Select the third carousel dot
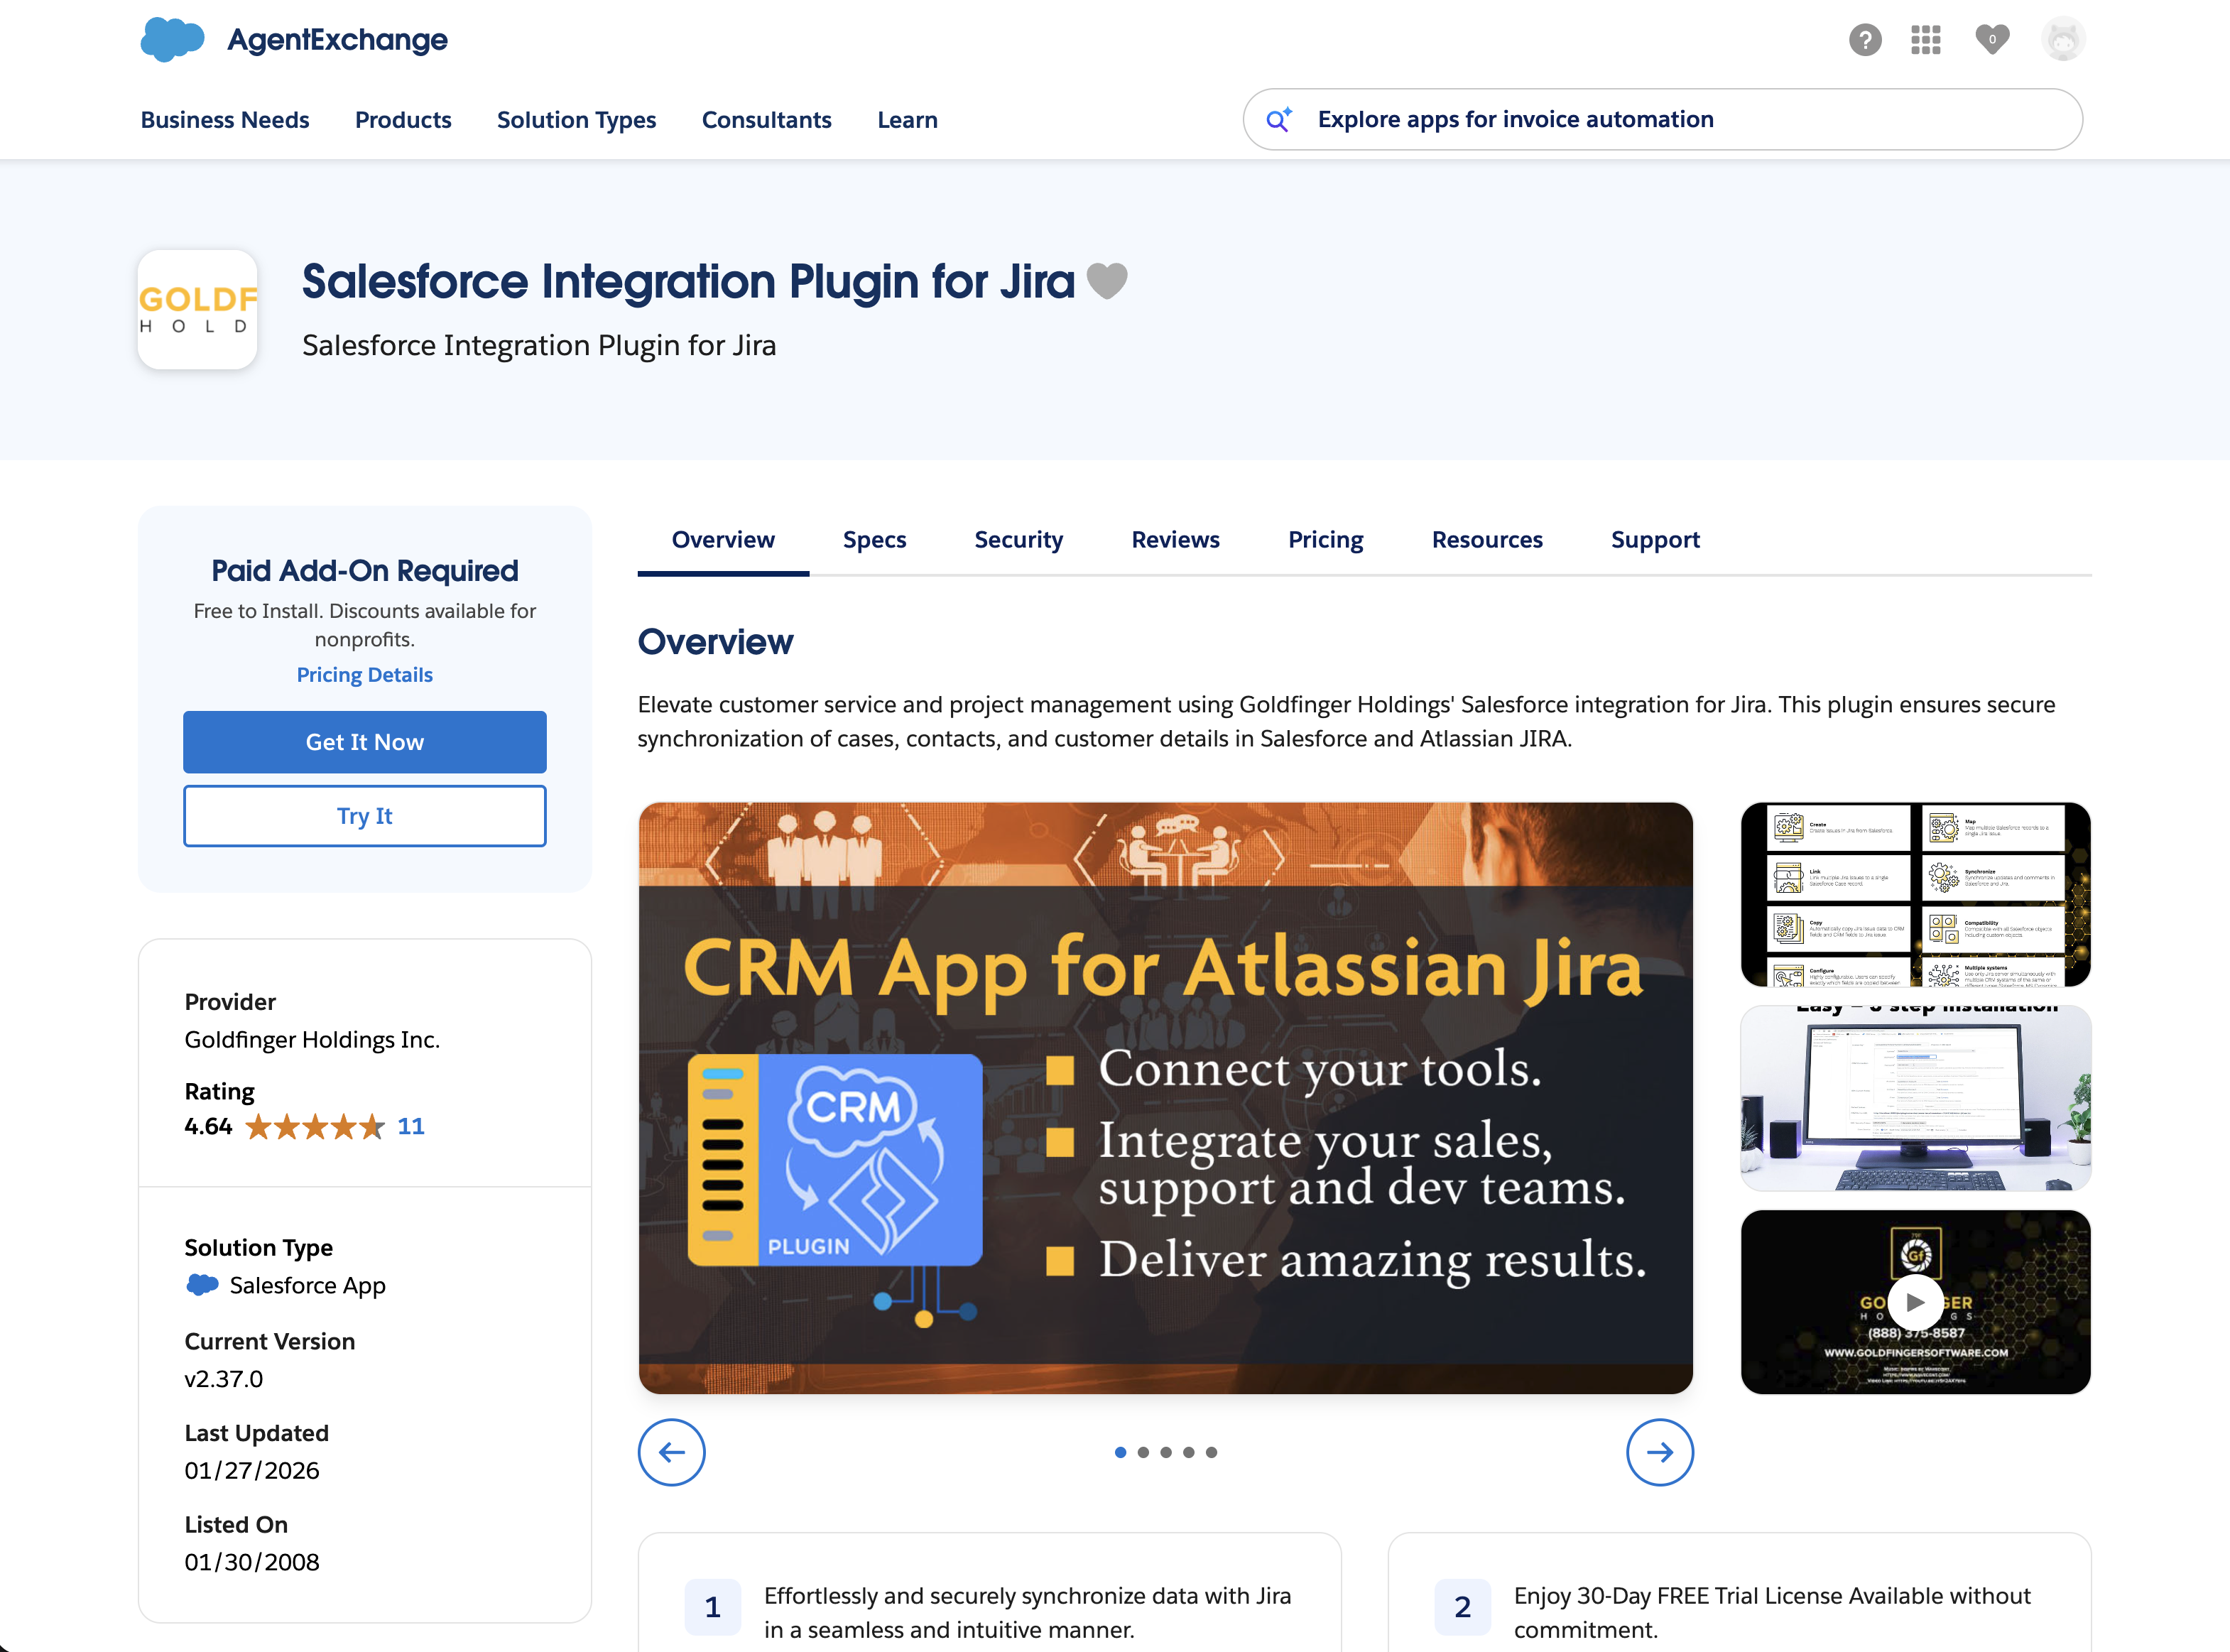2230x1652 pixels. point(1166,1452)
